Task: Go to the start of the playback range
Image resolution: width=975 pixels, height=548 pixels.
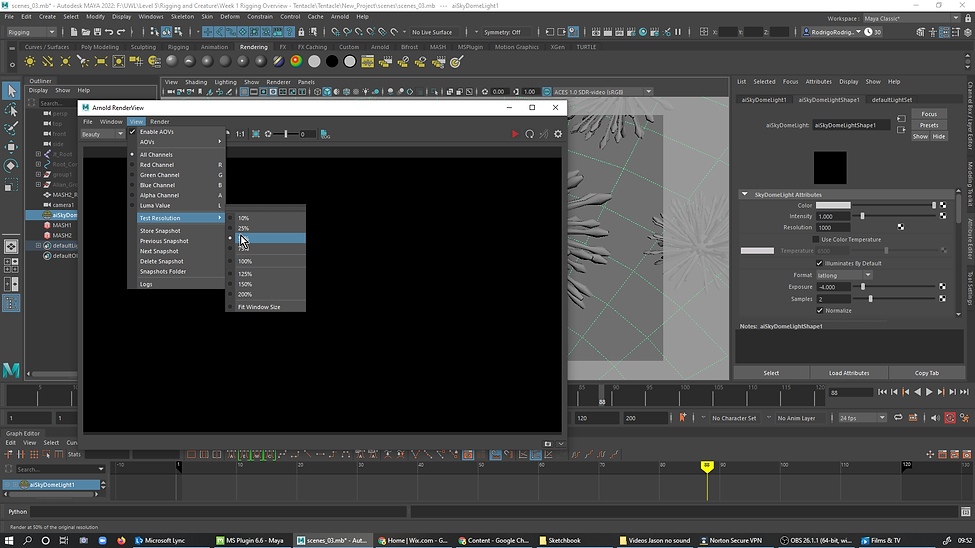Action: (x=882, y=392)
